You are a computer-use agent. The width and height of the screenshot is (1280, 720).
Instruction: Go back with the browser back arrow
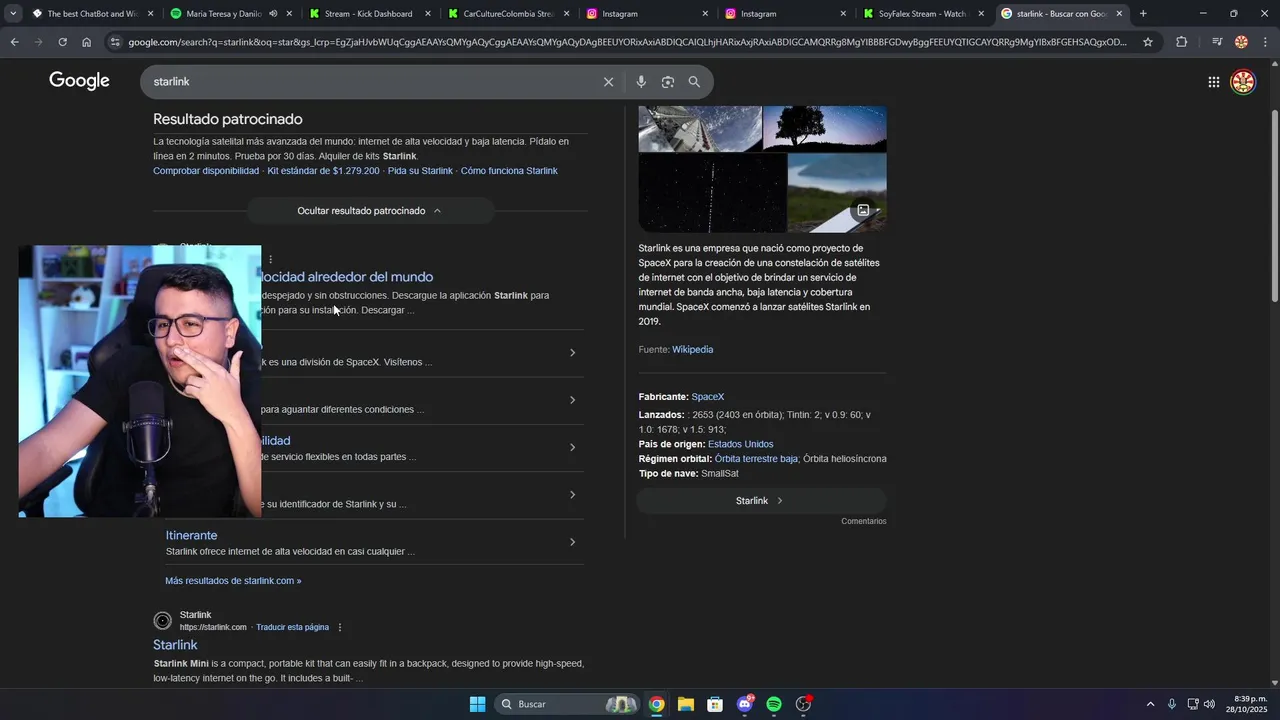point(14,42)
